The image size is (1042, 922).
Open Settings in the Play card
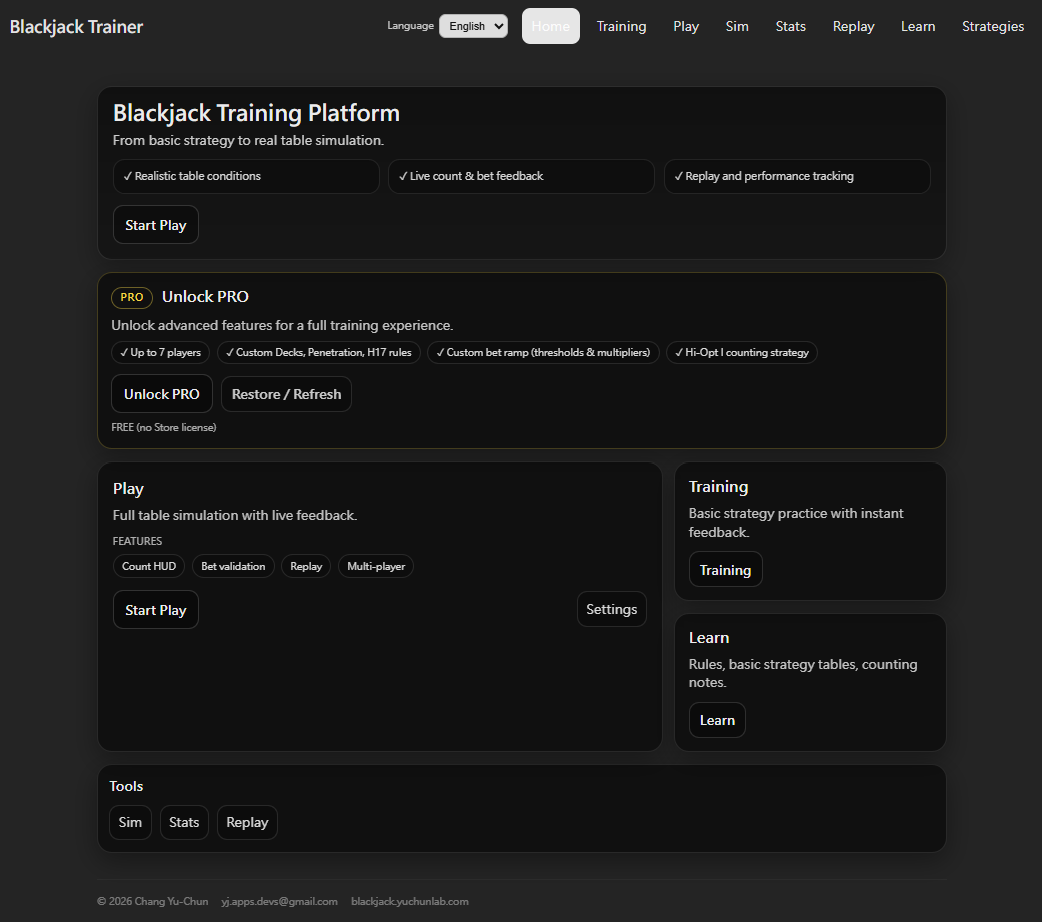point(611,609)
